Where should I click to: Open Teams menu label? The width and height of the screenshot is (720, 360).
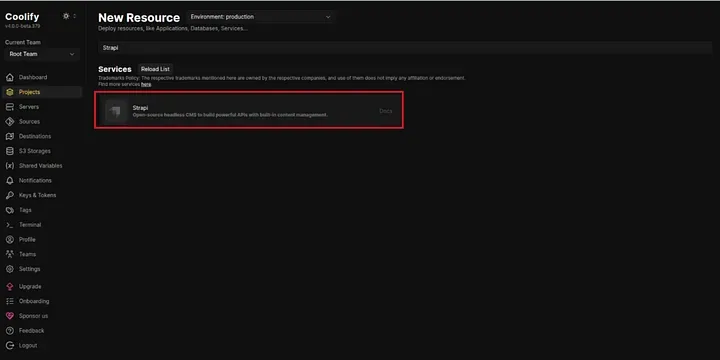[x=27, y=254]
